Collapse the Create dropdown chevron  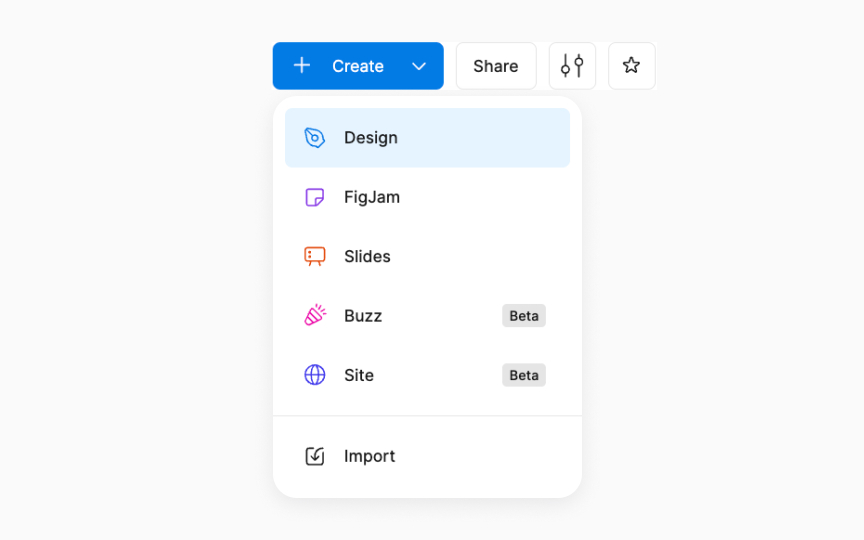pyautogui.click(x=419, y=67)
